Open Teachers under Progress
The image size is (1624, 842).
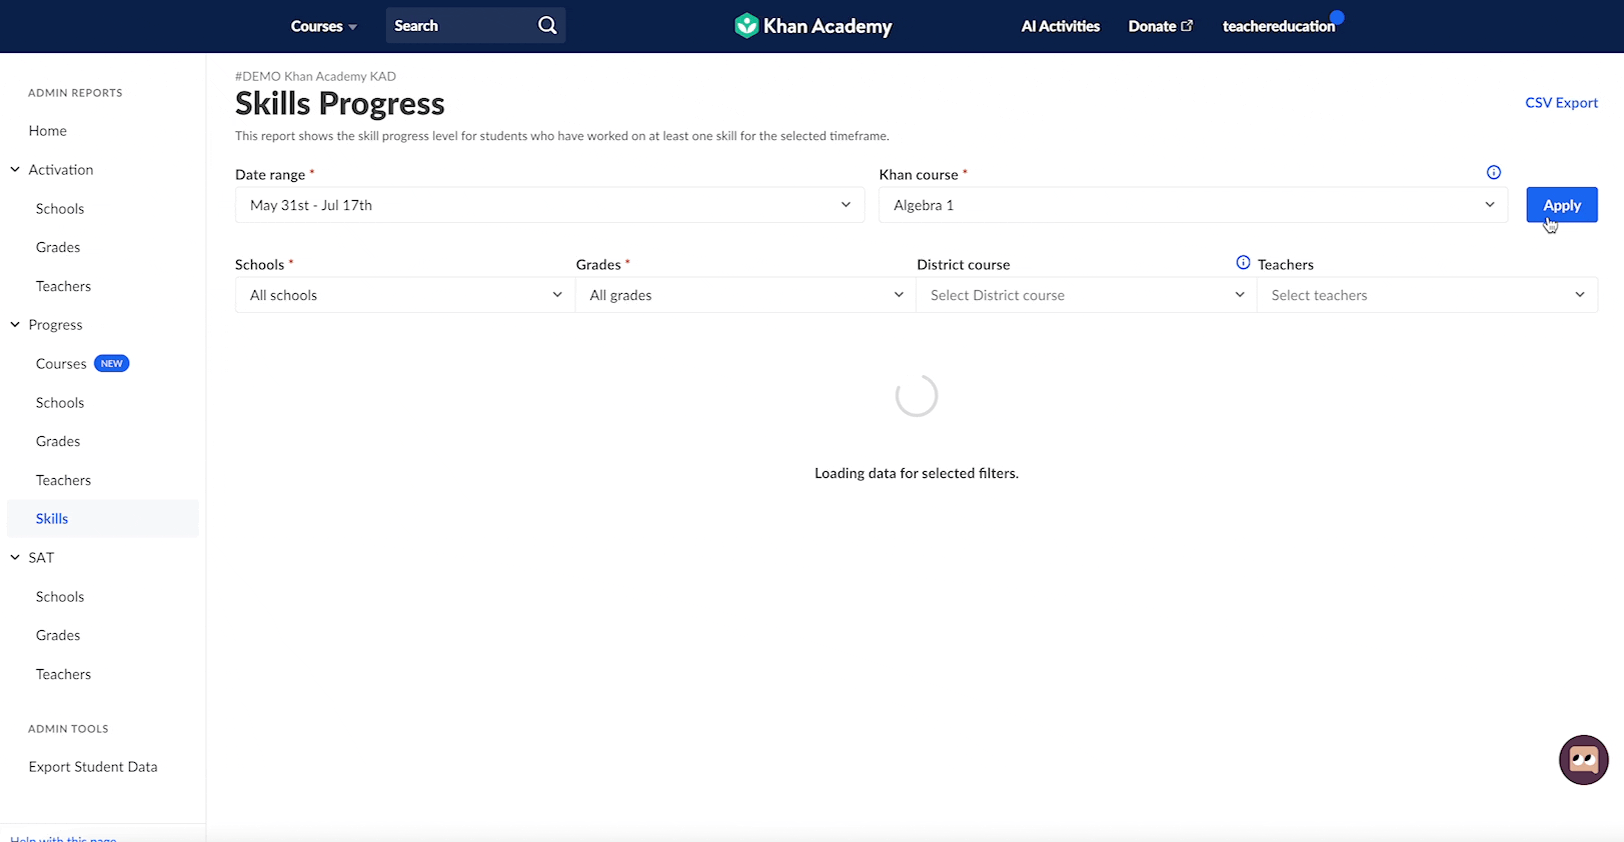(x=63, y=481)
